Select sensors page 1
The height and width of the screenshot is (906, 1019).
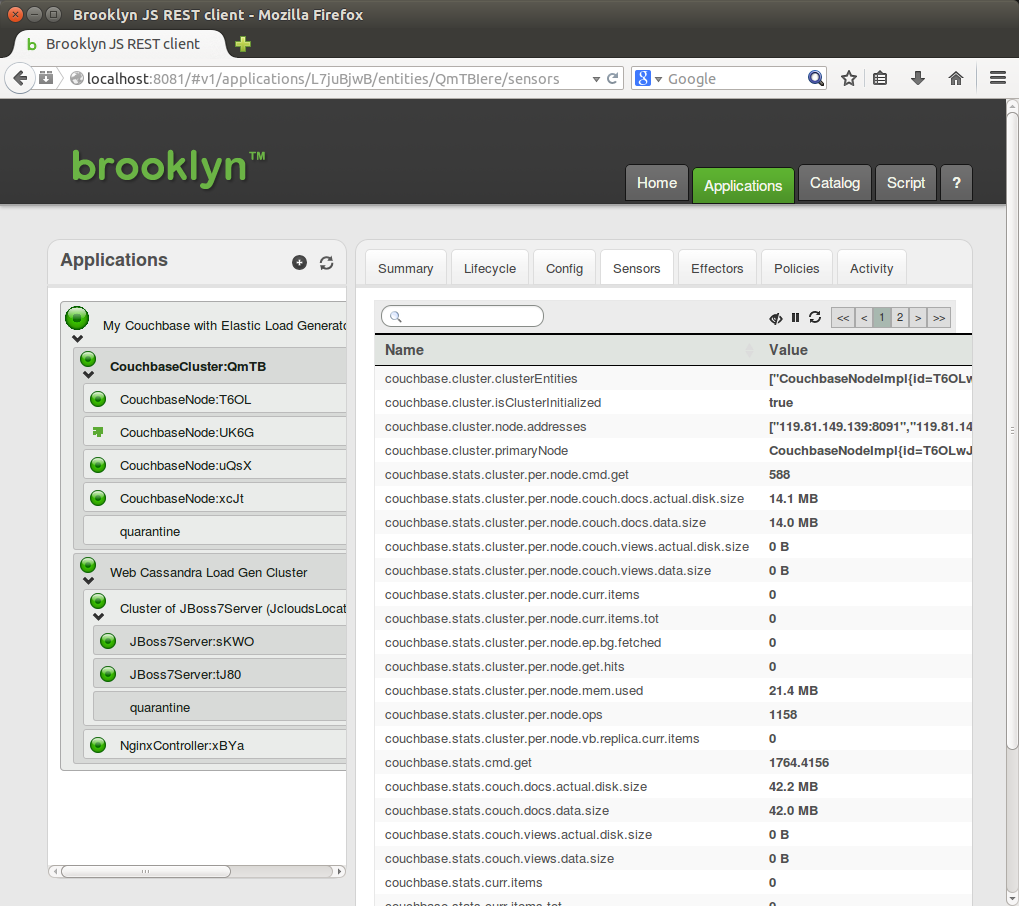tap(882, 317)
